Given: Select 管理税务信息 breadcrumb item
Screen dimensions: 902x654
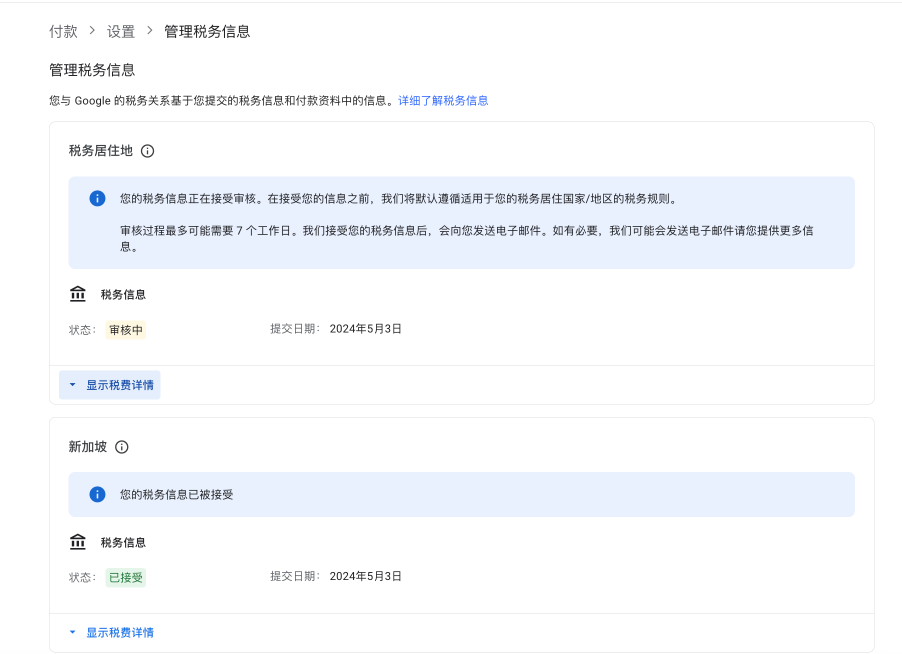Looking at the screenshot, I should 207,31.
